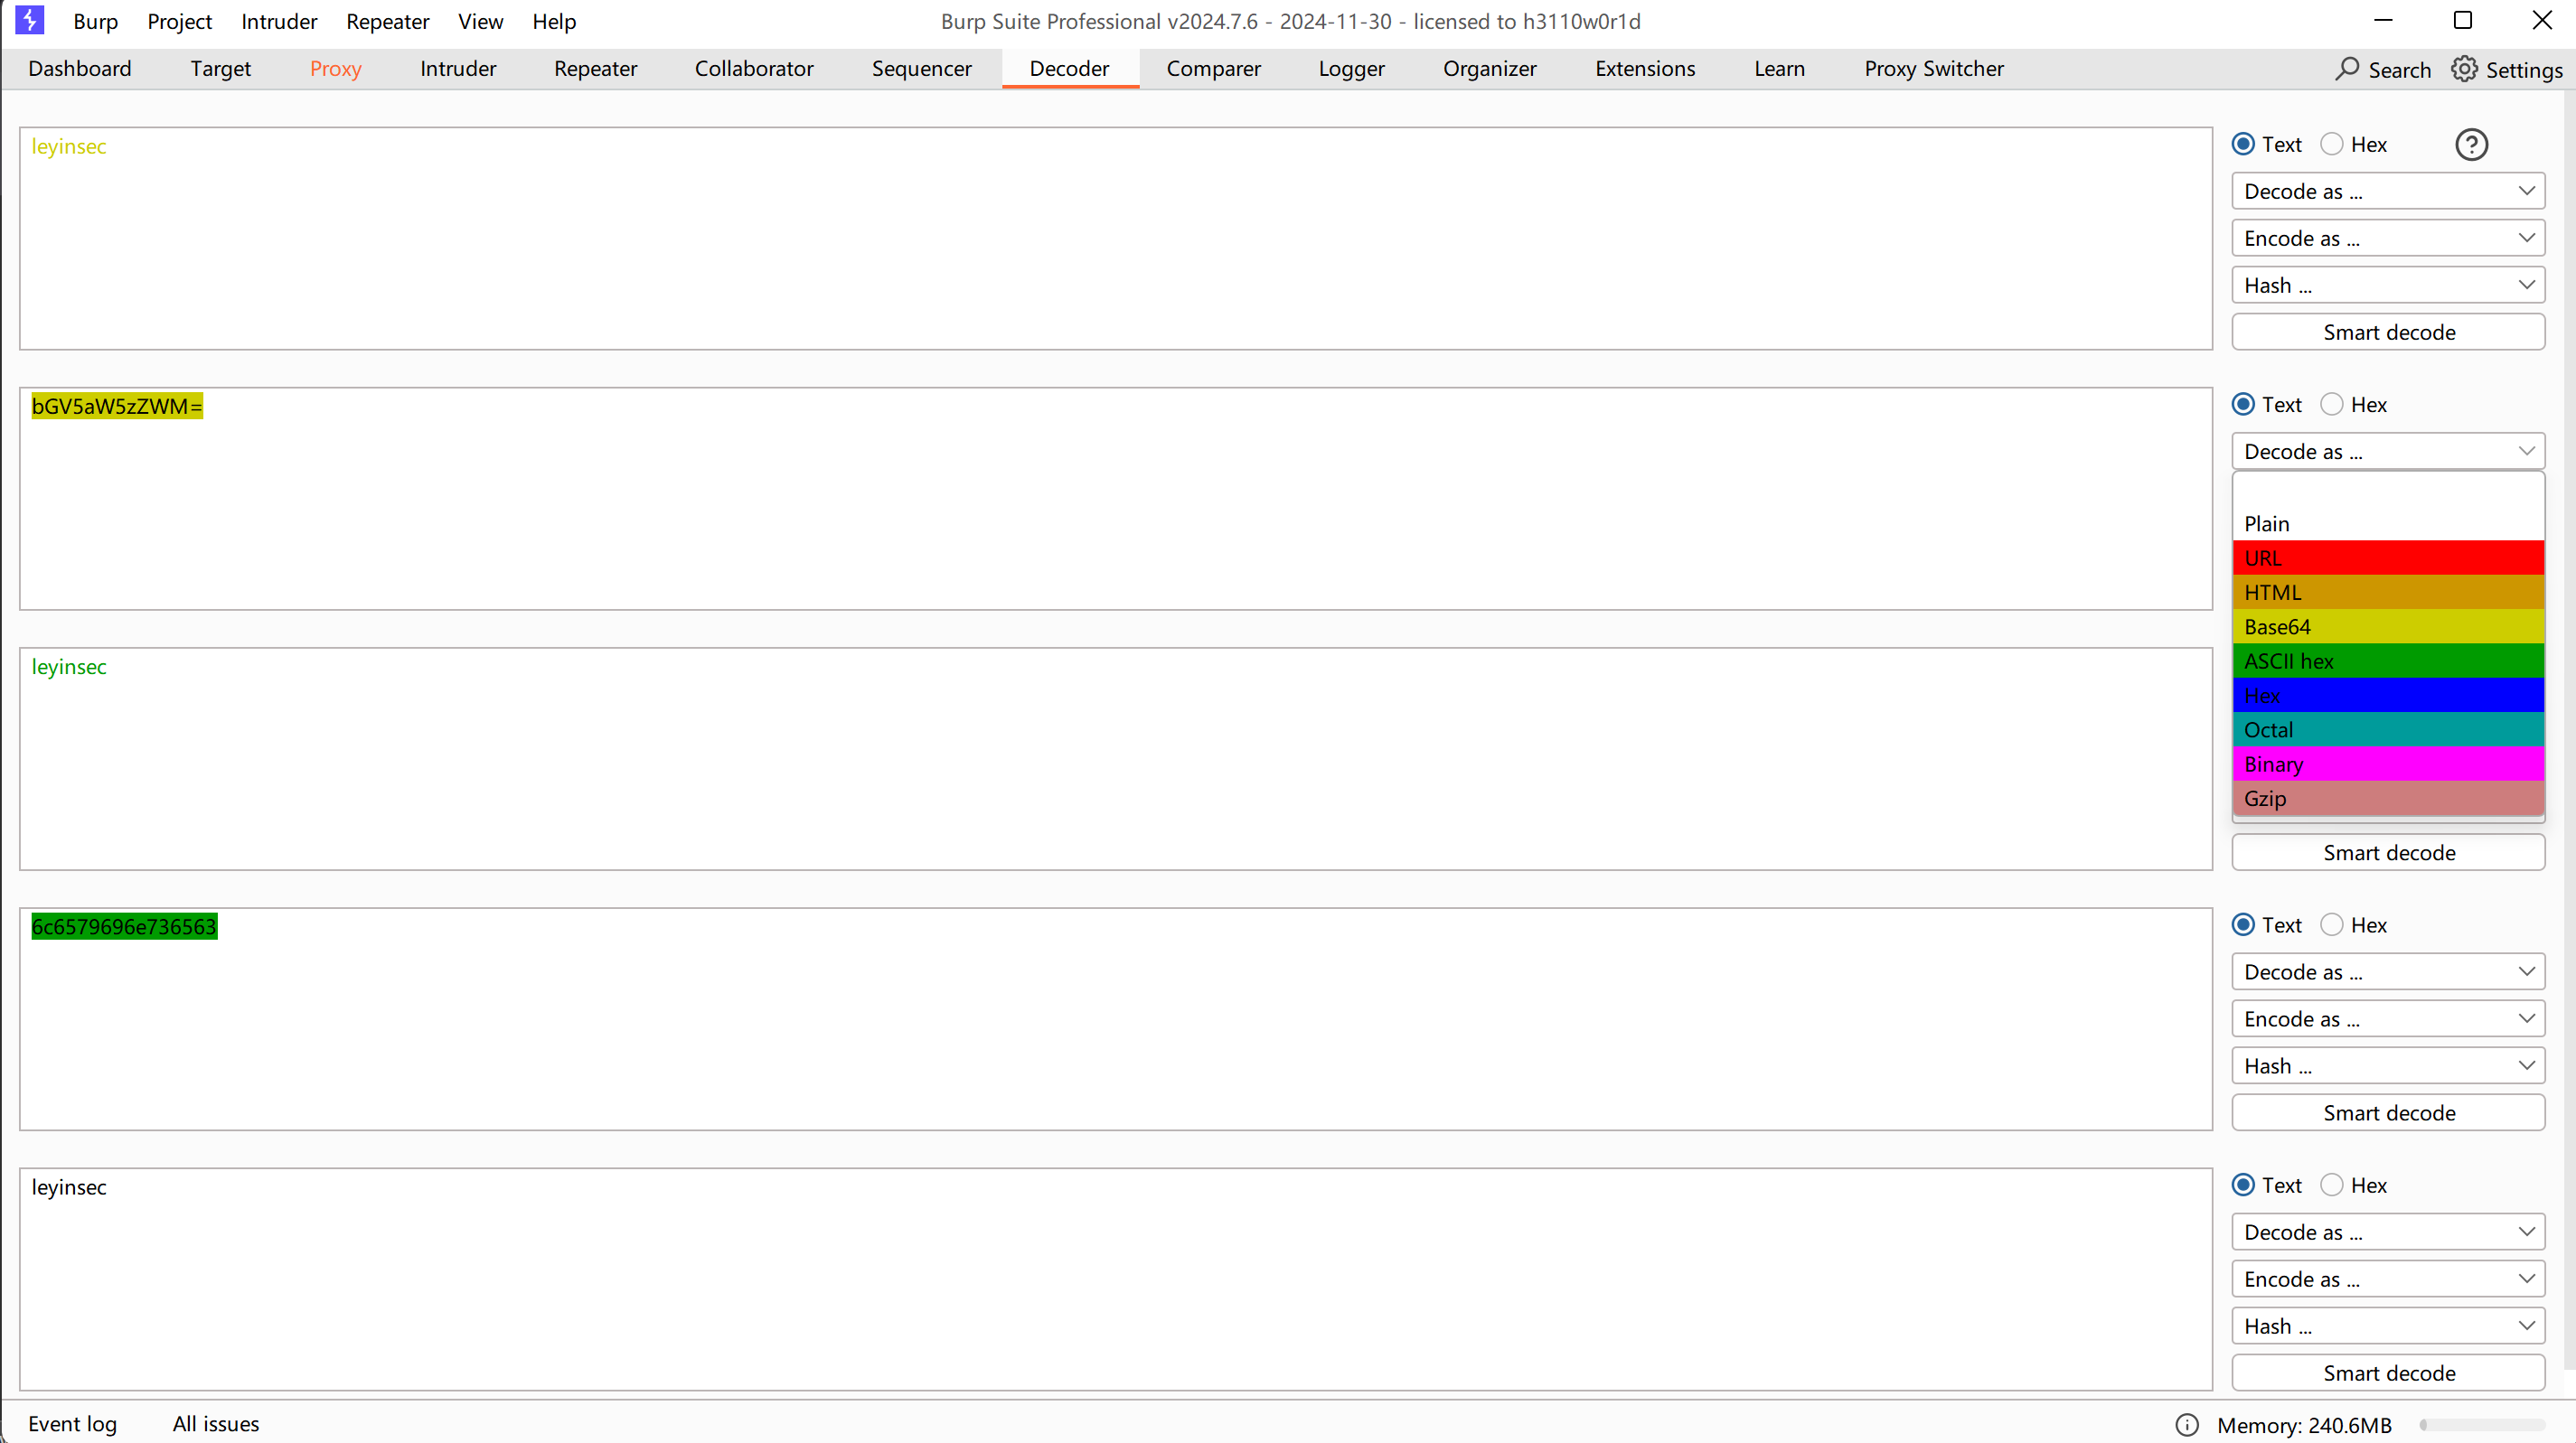Viewport: 2576px width, 1443px height.
Task: Open Decode as dropdown for the 6c6579696e736563 box
Action: [2388, 972]
